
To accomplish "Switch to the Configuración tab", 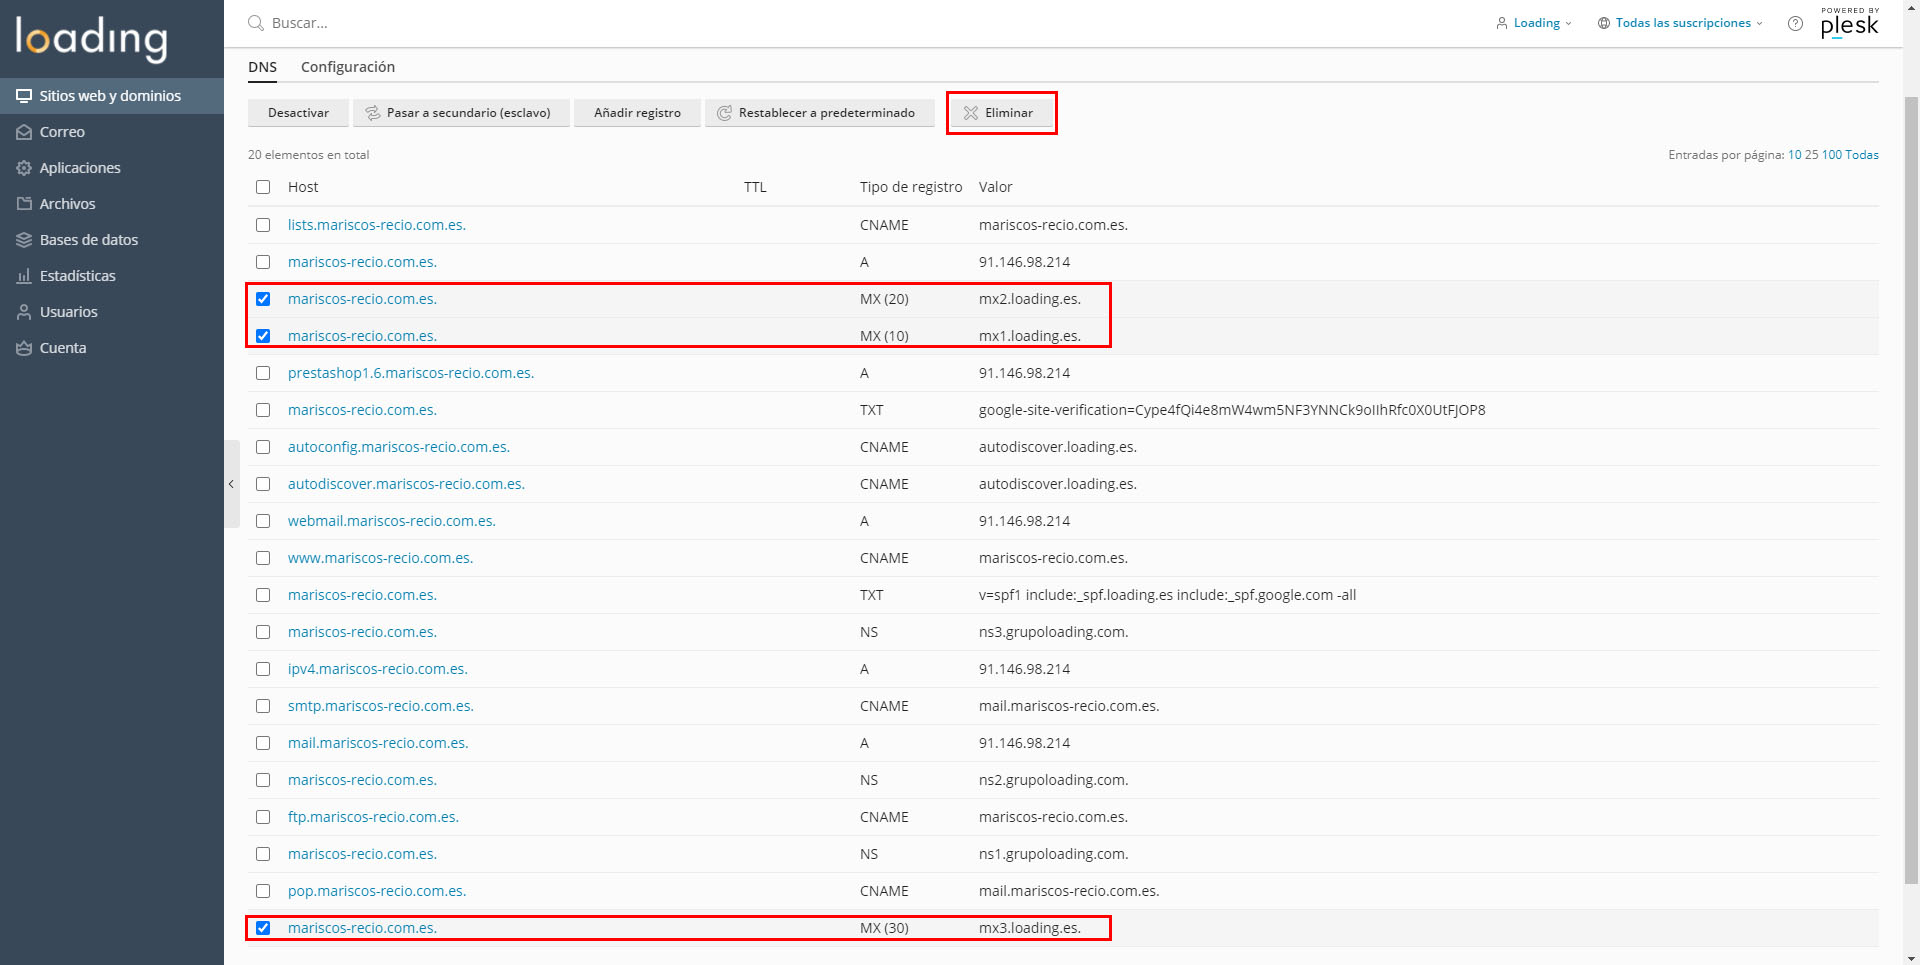I will pos(347,67).
